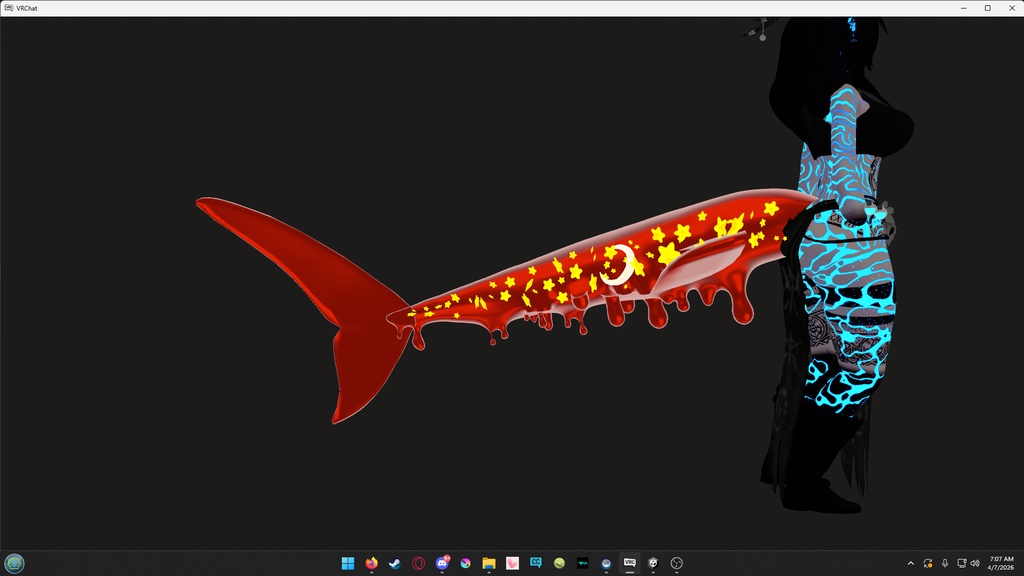Toggle the microphone via the tray mic icon
The image size is (1024, 576).
944,563
